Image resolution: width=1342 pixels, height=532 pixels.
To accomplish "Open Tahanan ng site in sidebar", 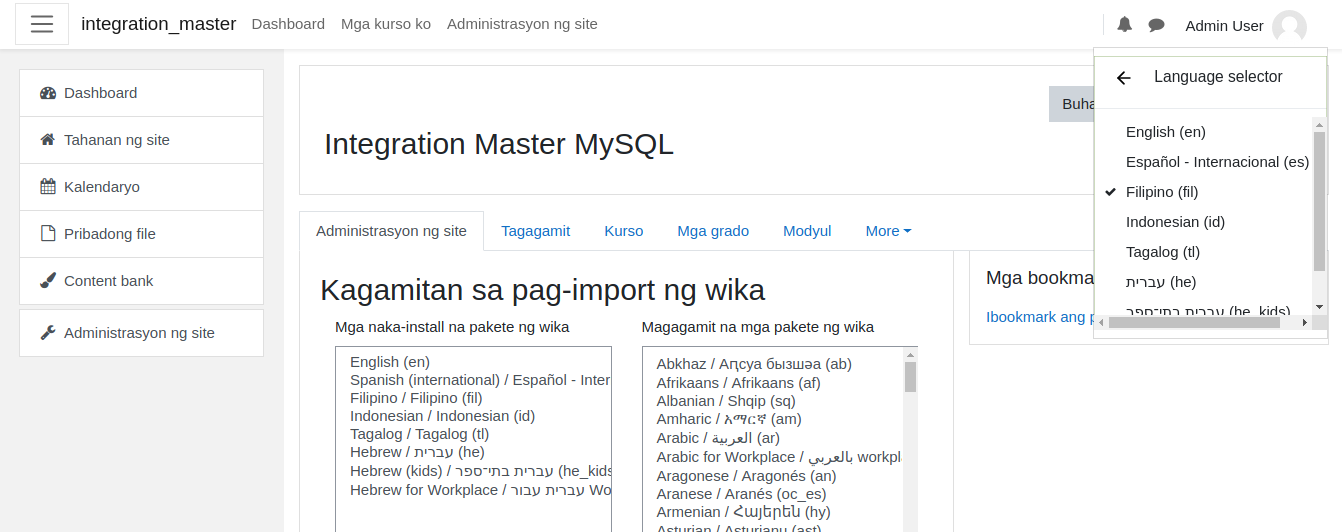I will [141, 140].
